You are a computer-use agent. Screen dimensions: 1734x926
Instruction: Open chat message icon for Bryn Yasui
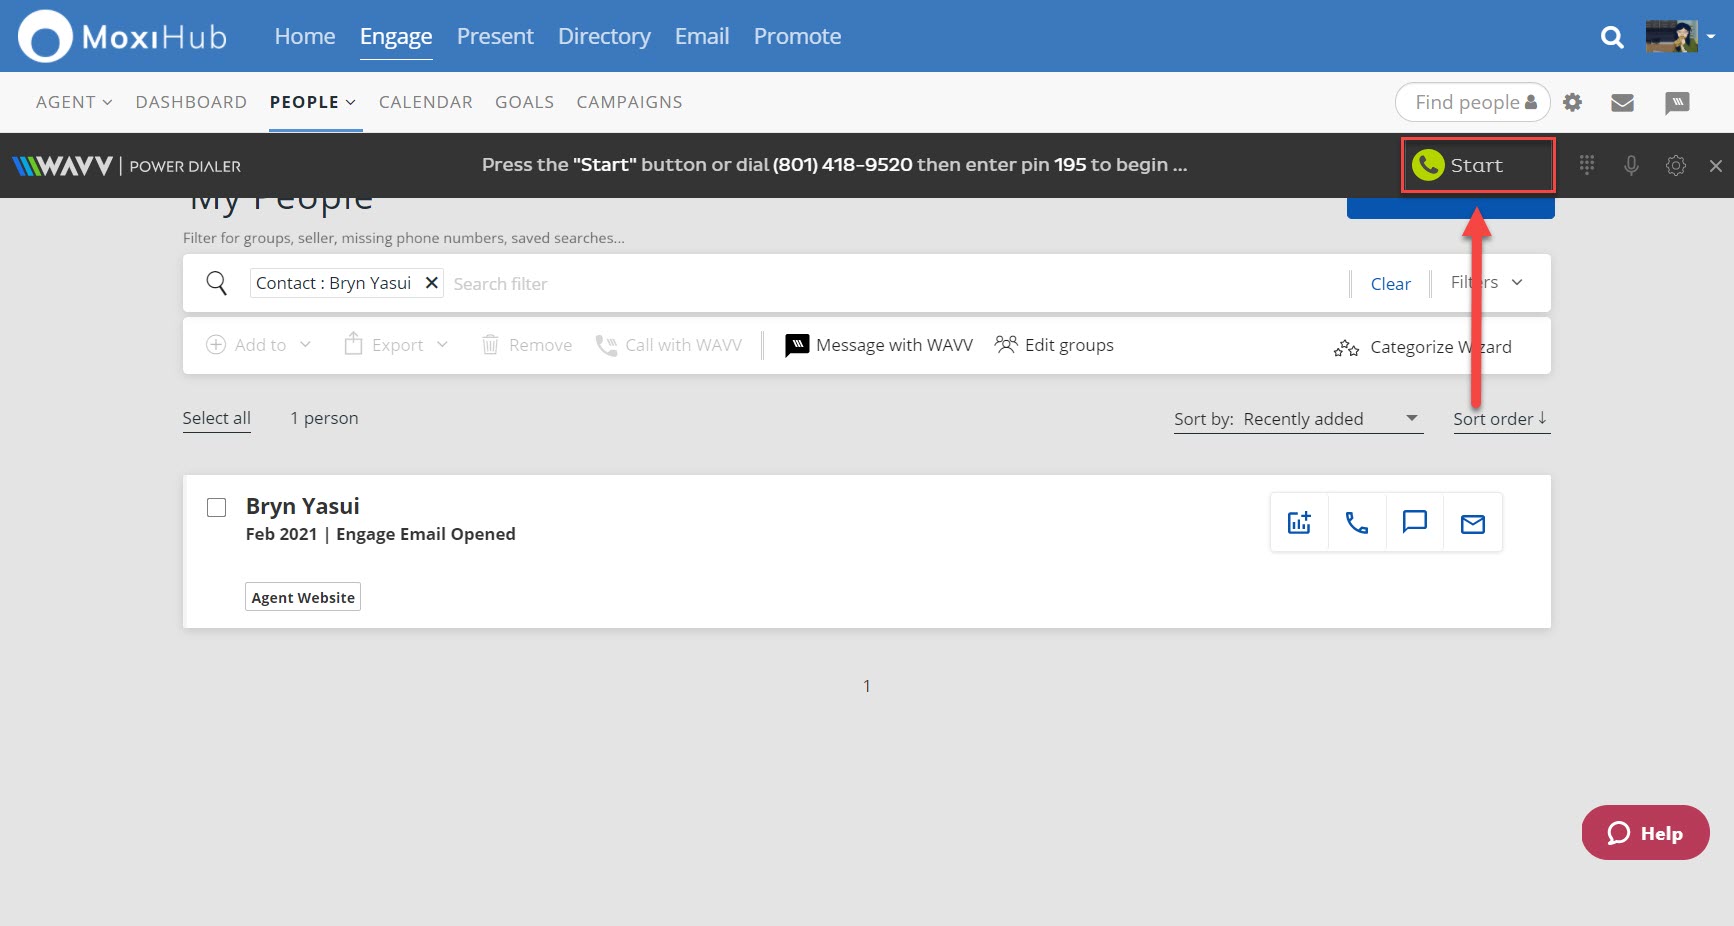point(1414,522)
